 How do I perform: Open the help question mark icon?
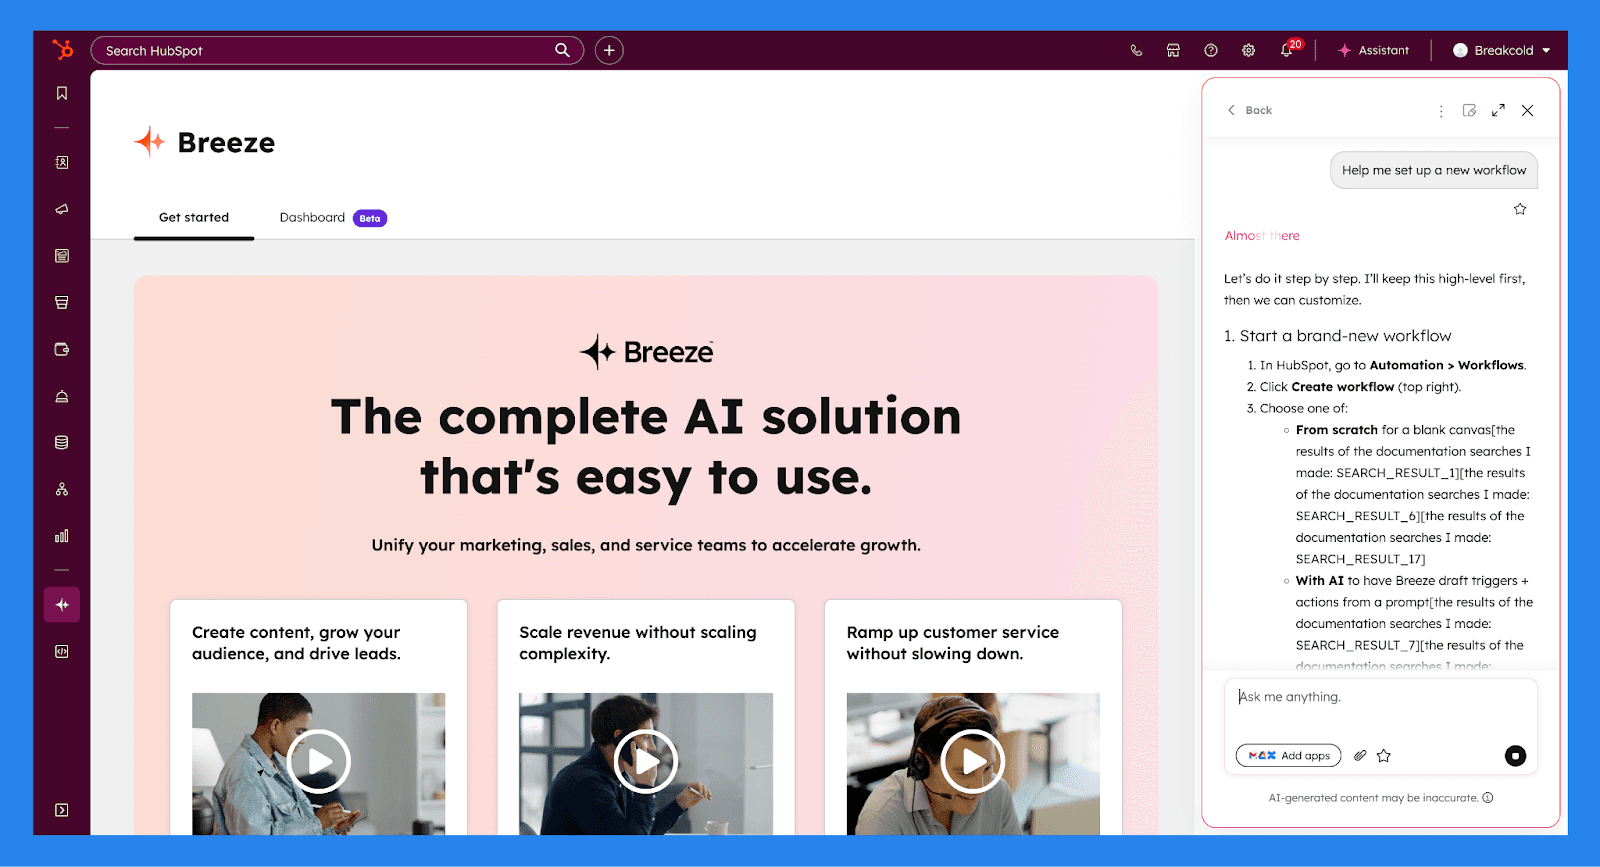pos(1211,50)
